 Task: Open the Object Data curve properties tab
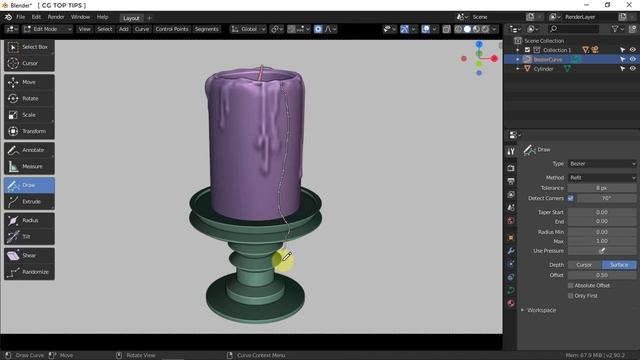pos(511,290)
